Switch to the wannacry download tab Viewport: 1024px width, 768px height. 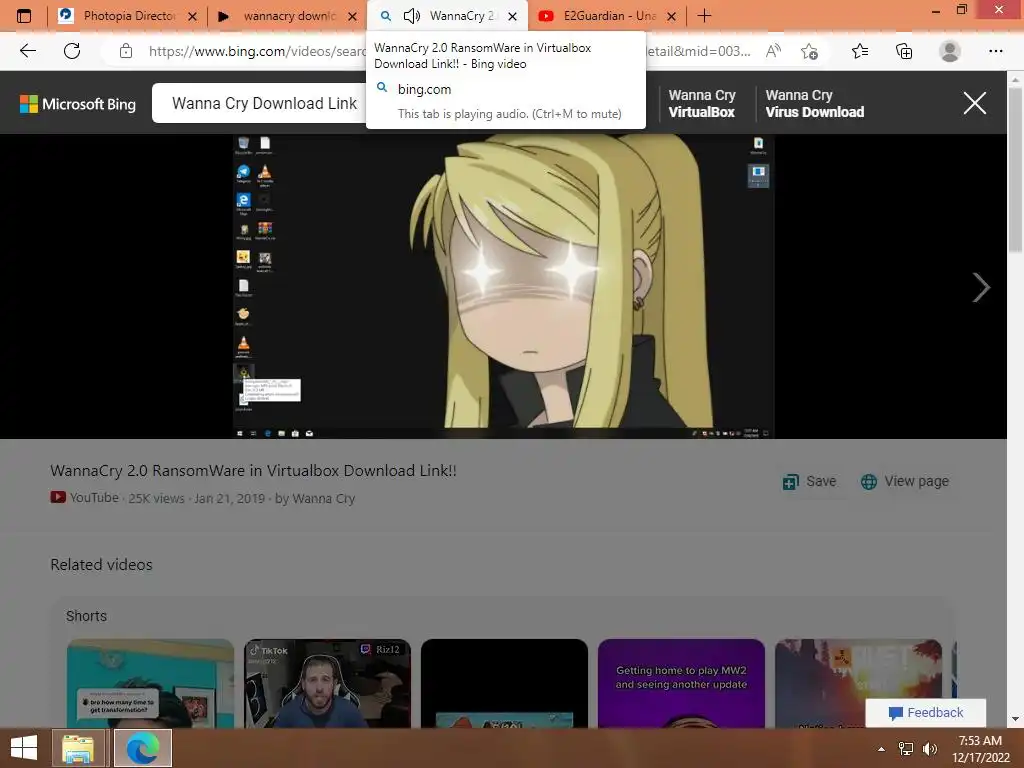click(x=287, y=16)
